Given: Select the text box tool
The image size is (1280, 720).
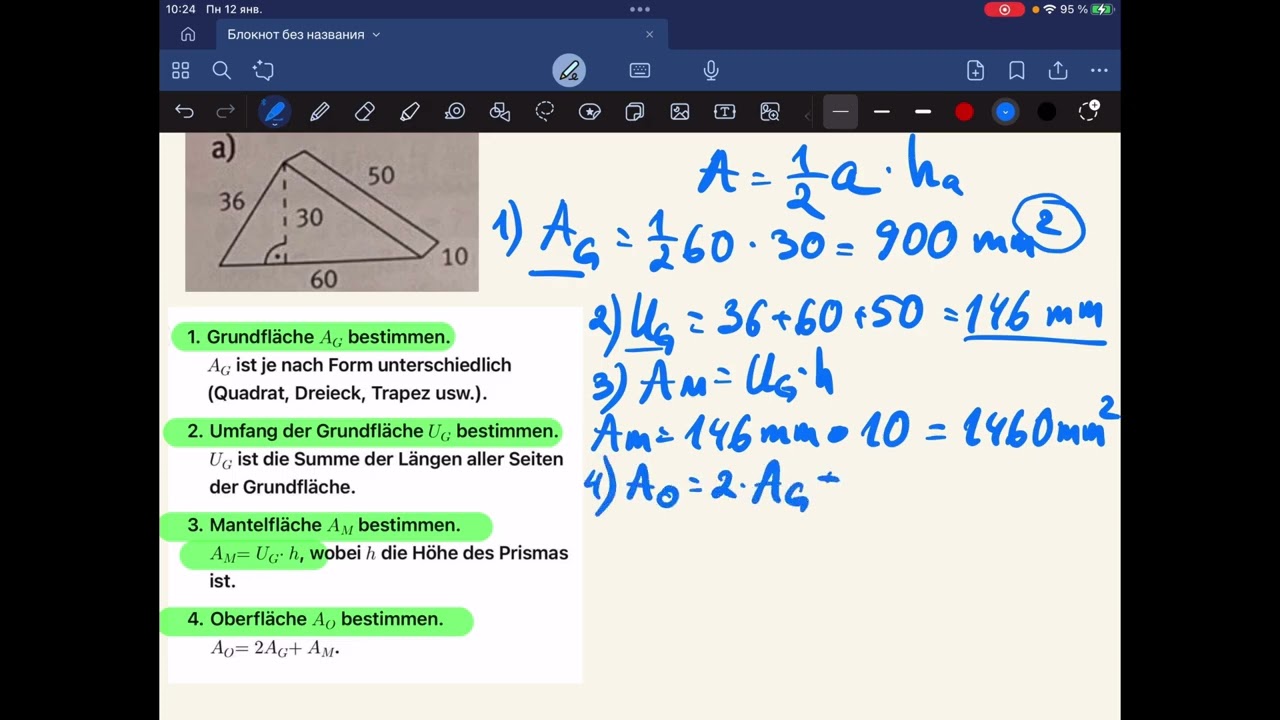Looking at the screenshot, I should [725, 111].
